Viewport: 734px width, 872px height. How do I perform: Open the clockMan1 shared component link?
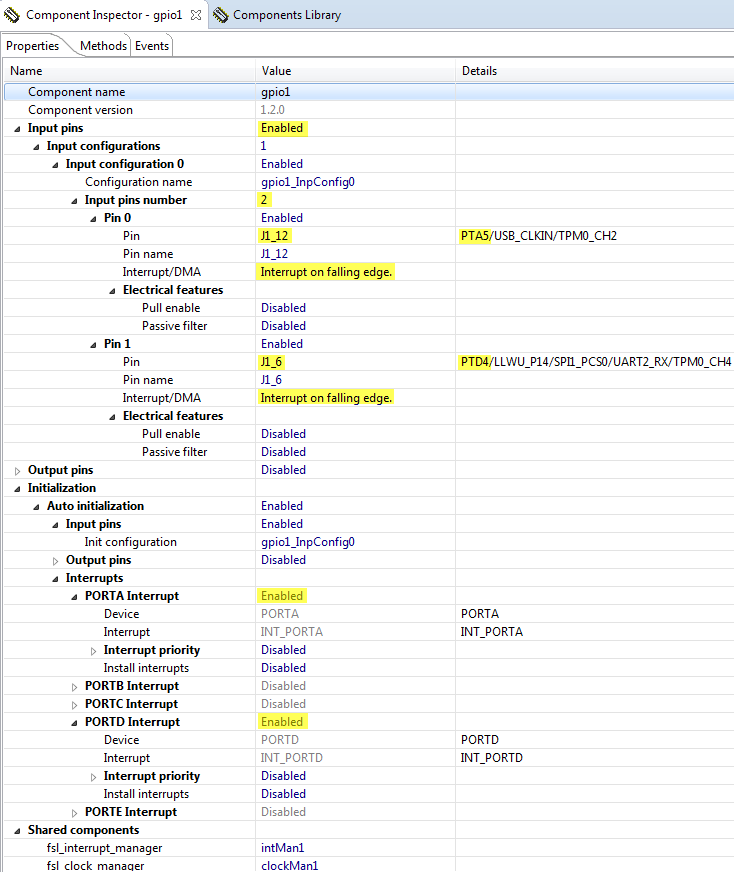click(x=290, y=866)
